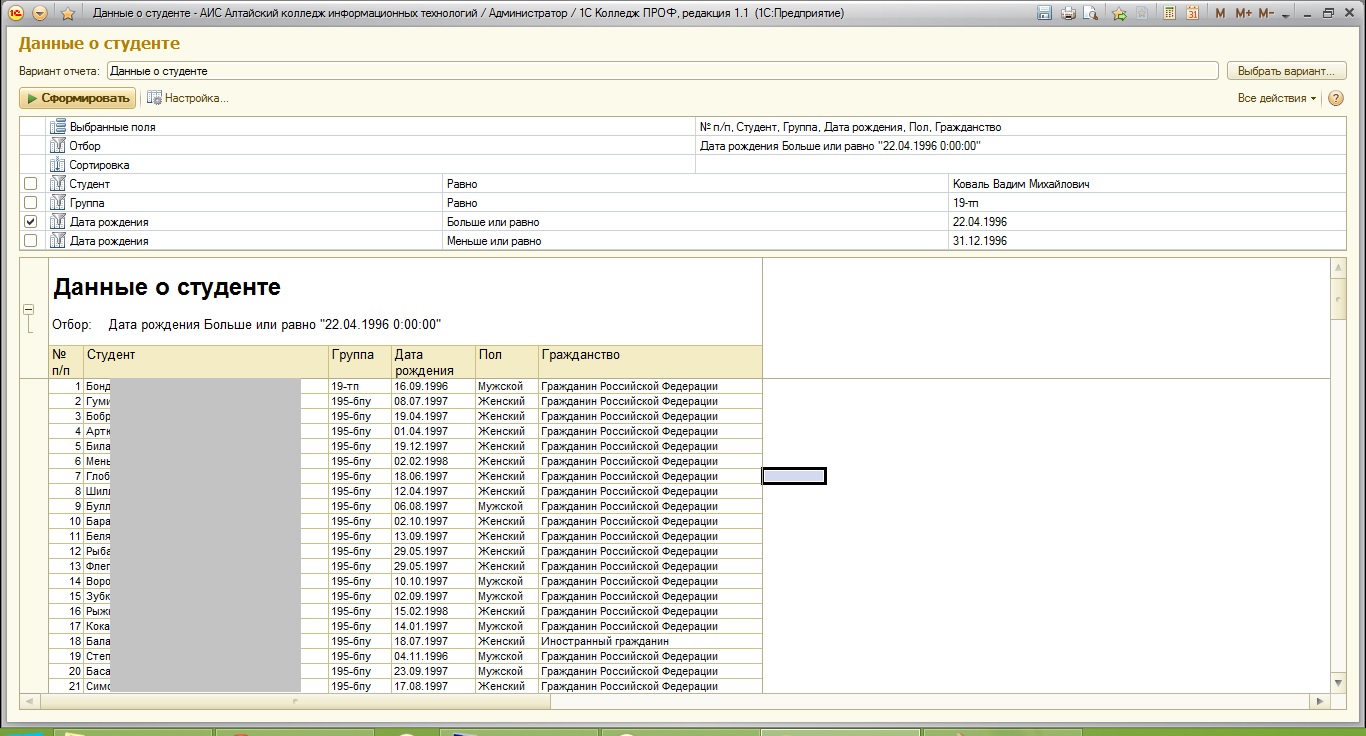This screenshot has width=1366, height=736.
Task: Click the value Коваль Вадим Михайлович
Action: (1021, 184)
